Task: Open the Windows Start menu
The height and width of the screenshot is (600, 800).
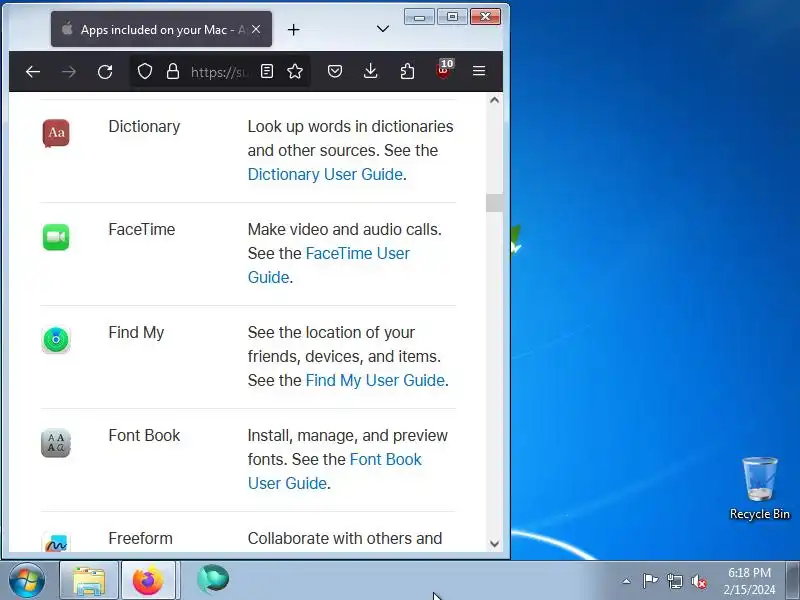Action: pos(27,581)
